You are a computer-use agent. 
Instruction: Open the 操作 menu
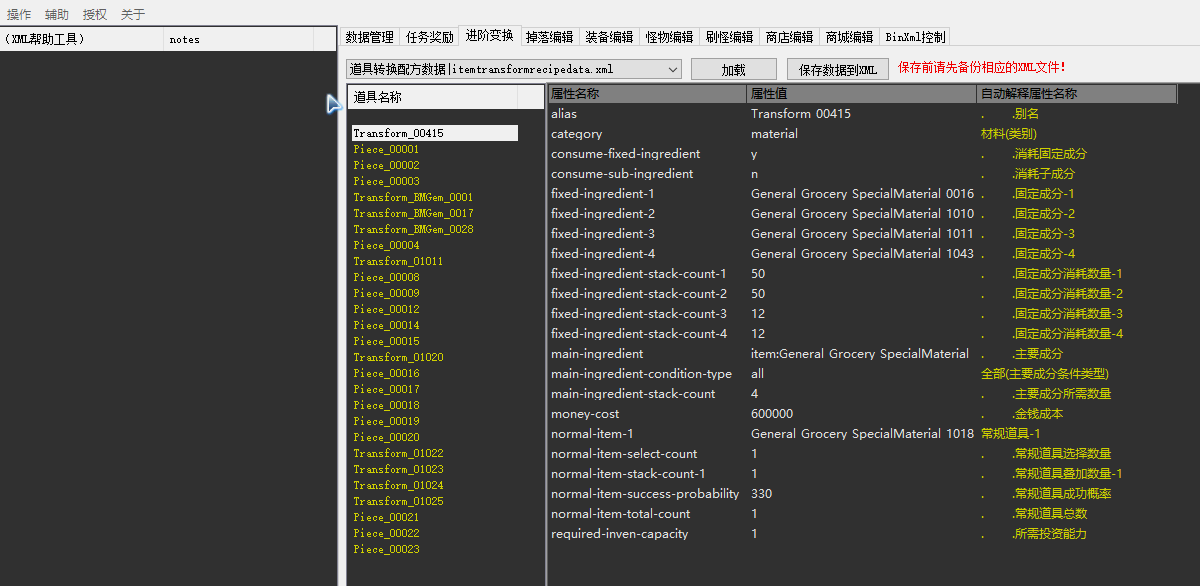pos(19,14)
